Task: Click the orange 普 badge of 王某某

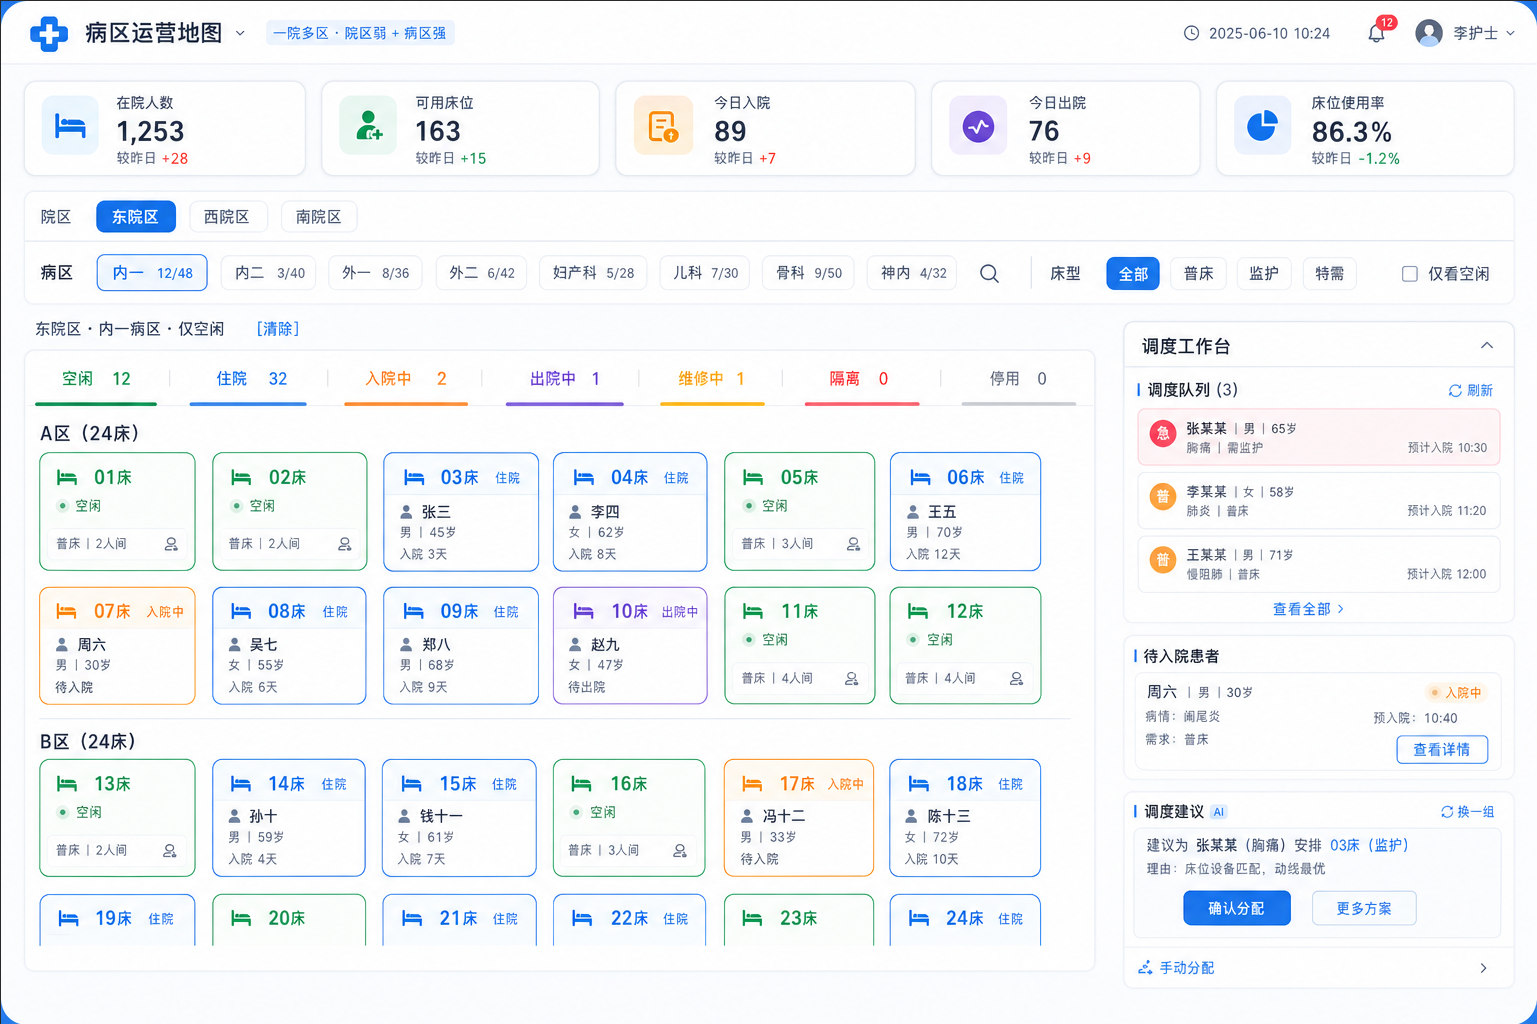Action: [x=1162, y=560]
